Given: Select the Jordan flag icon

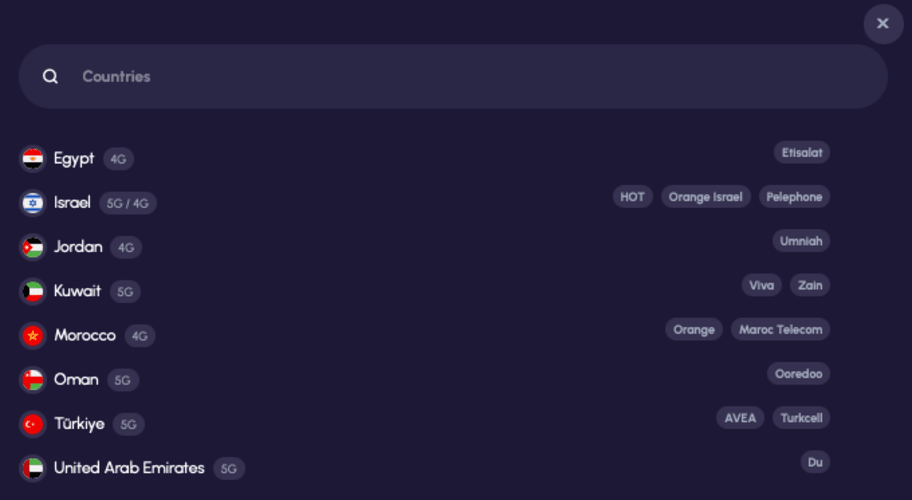Looking at the screenshot, I should tap(33, 247).
